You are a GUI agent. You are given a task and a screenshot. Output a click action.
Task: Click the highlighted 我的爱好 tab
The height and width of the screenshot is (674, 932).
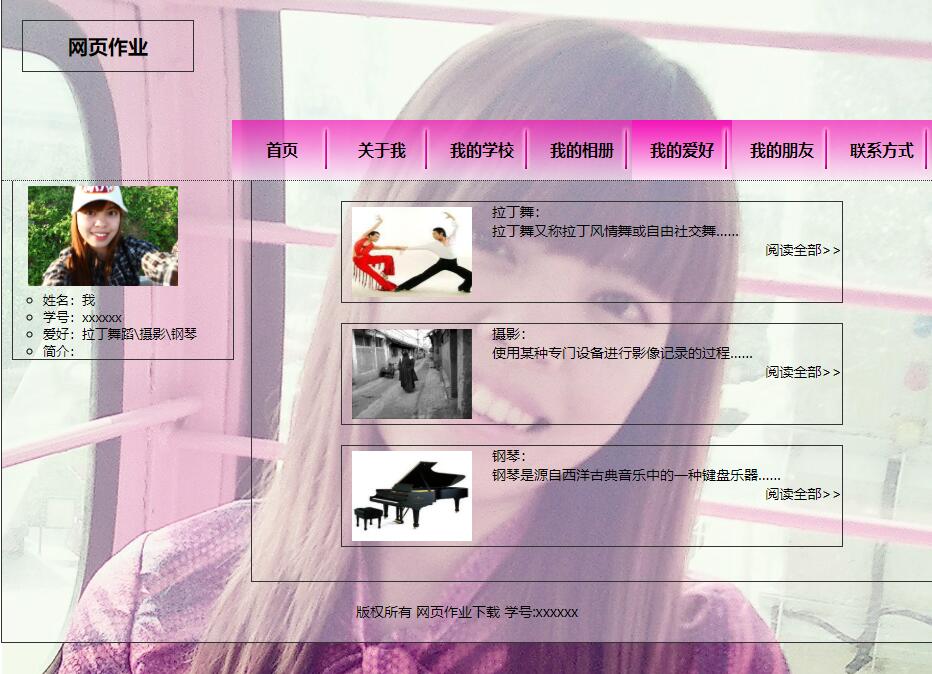pos(681,151)
